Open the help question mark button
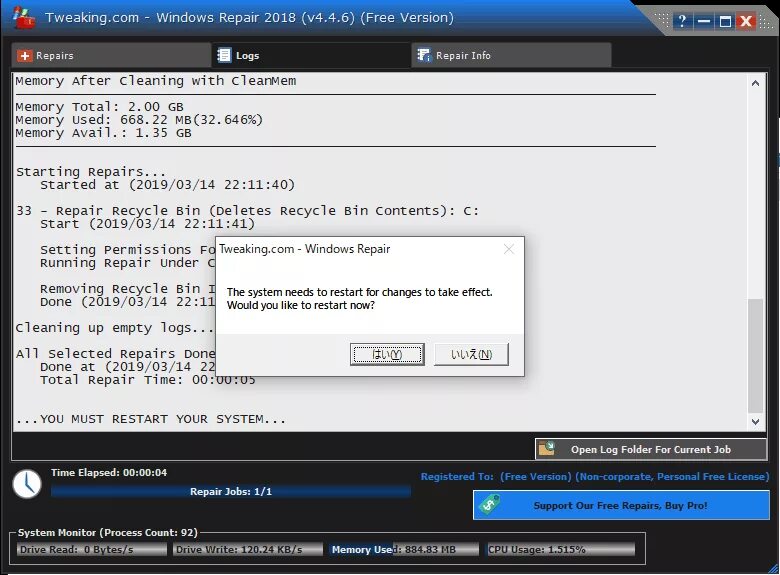This screenshot has height=575, width=780. (x=682, y=21)
